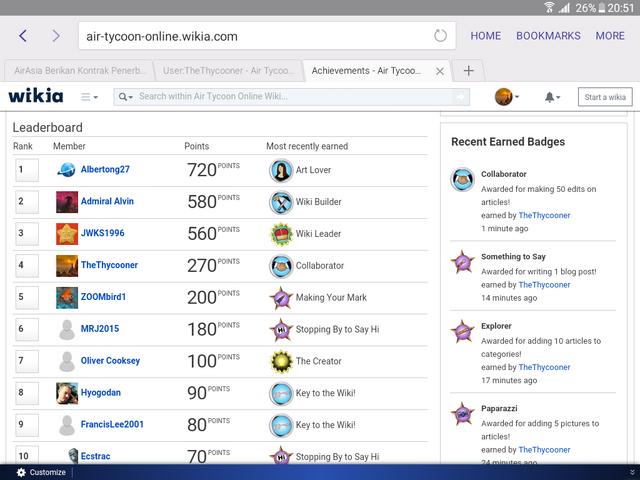Open JWKS1996 profile link
The height and width of the screenshot is (480, 640).
click(x=102, y=233)
